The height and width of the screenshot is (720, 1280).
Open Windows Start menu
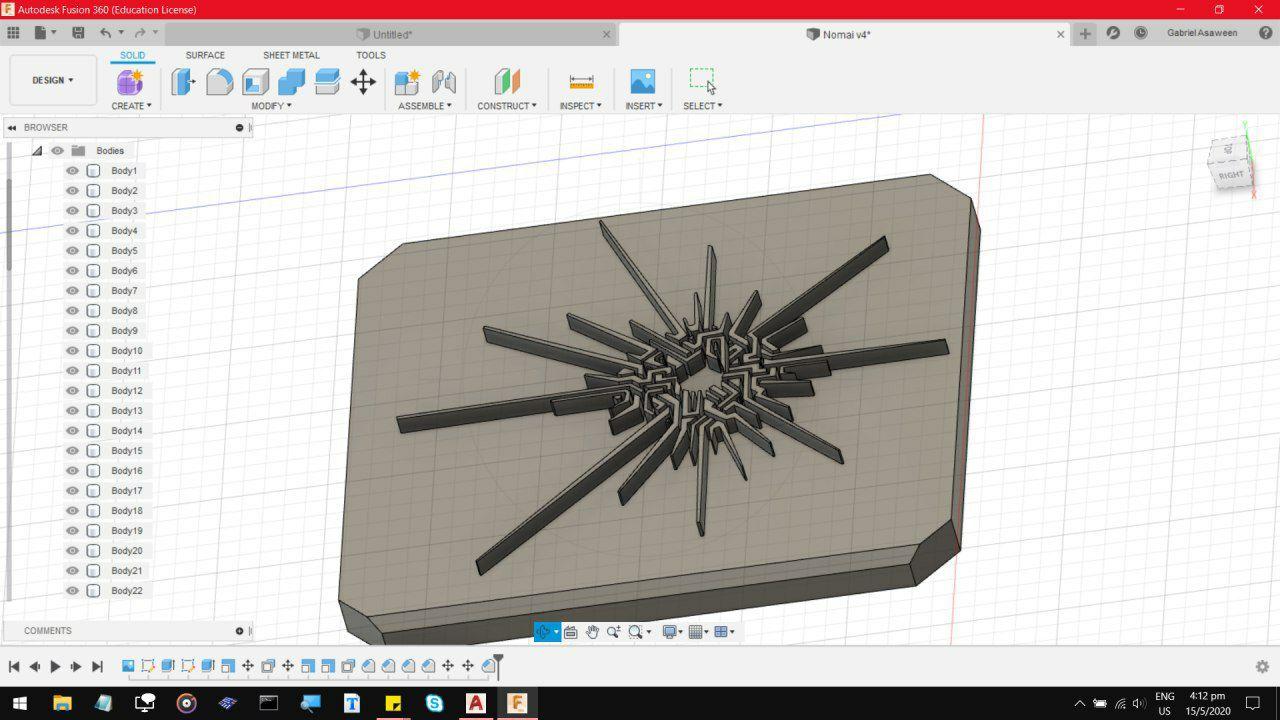pyautogui.click(x=19, y=703)
